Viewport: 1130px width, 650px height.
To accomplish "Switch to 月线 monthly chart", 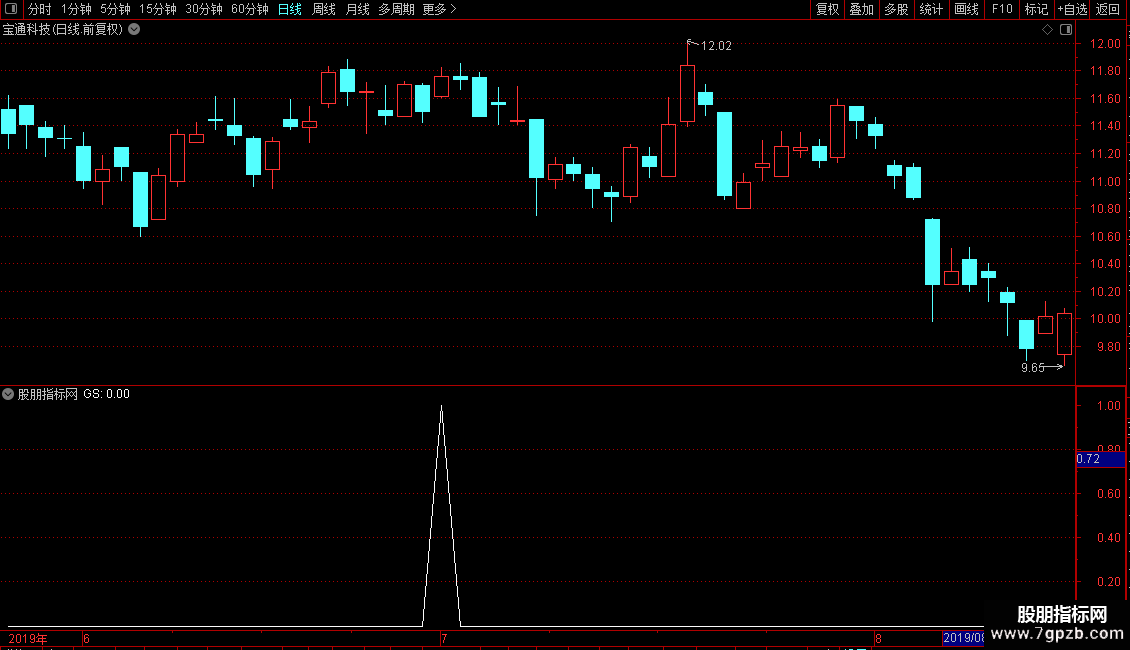I will pos(357,9).
